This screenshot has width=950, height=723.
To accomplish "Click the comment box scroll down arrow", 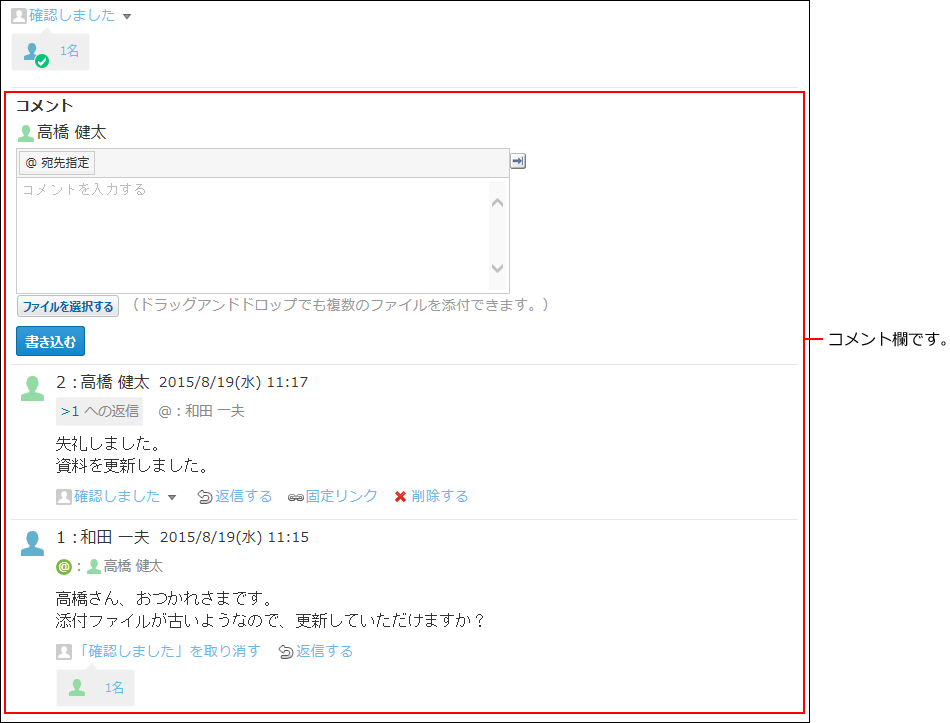I will tap(497, 268).
